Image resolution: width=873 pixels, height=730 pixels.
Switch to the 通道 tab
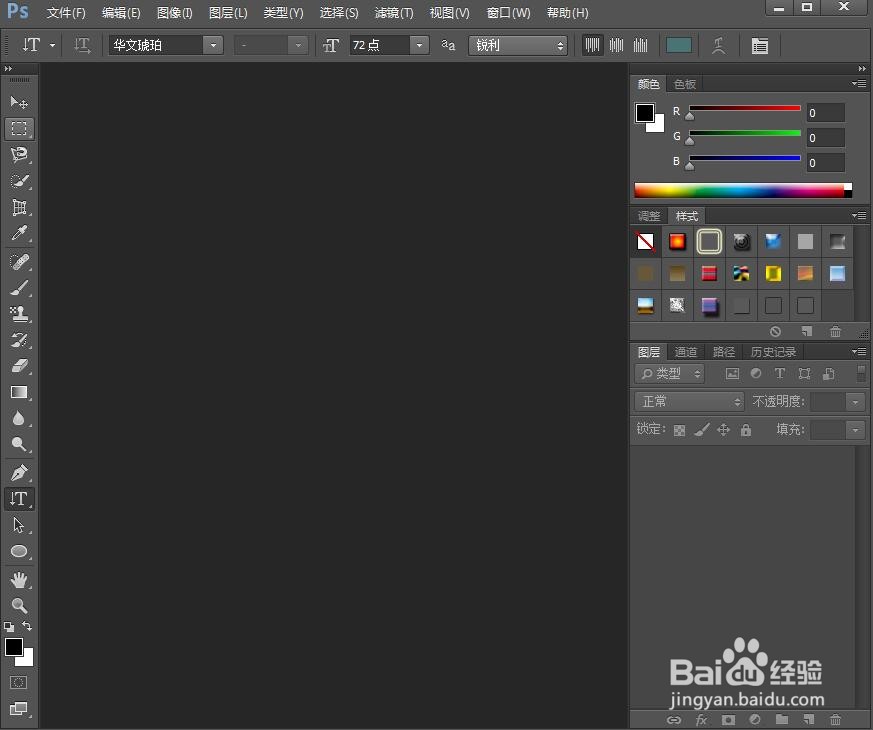click(685, 352)
